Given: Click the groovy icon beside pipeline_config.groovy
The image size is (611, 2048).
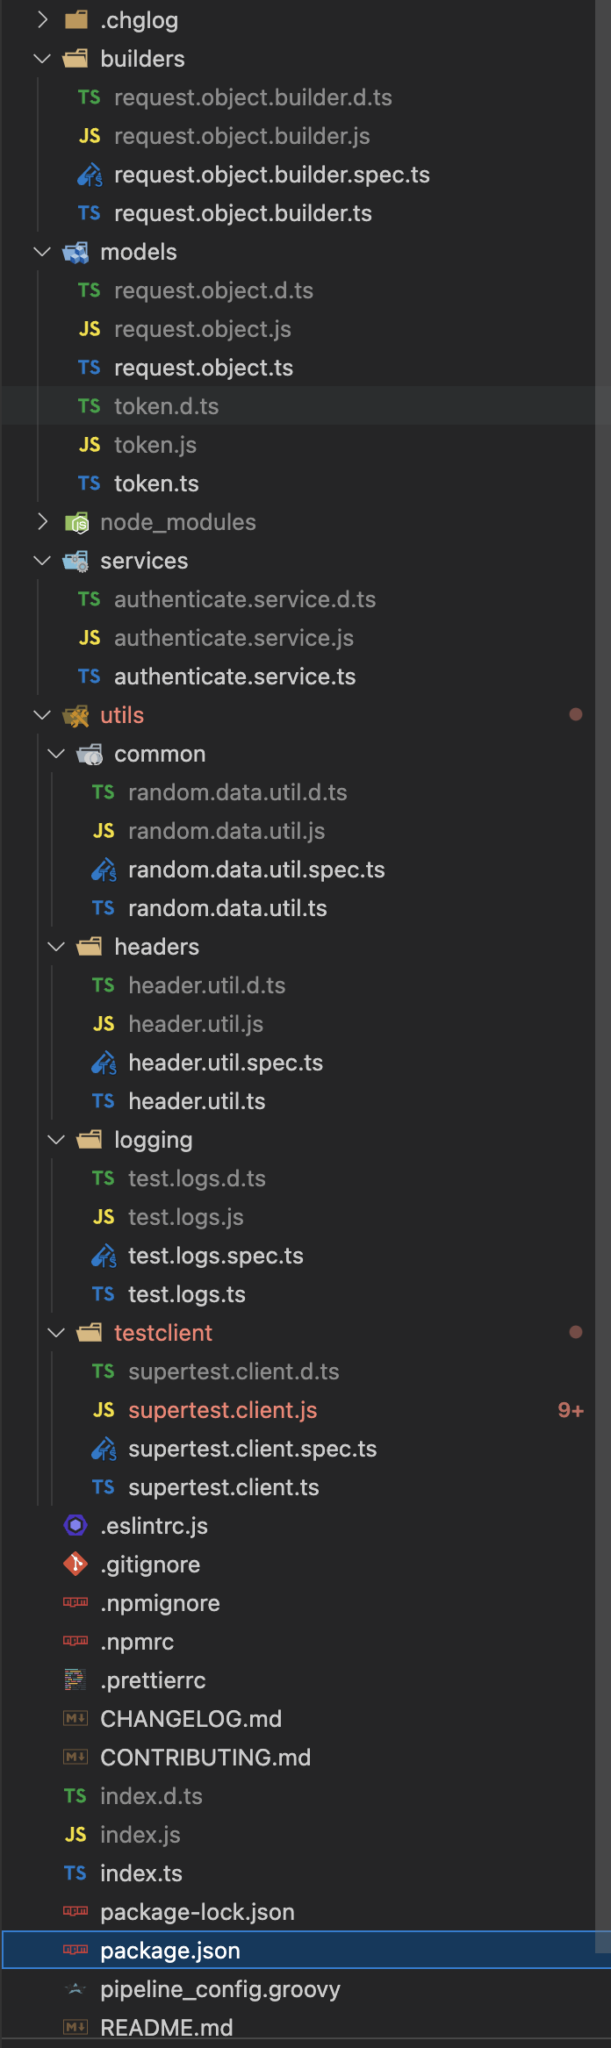Looking at the screenshot, I should [x=75, y=1989].
